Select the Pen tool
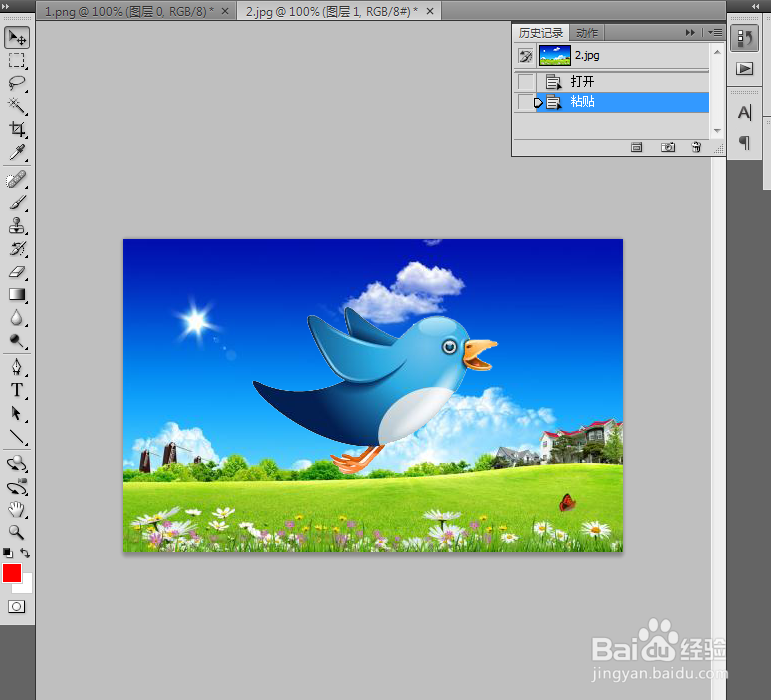This screenshot has height=700, width=771. [x=17, y=367]
